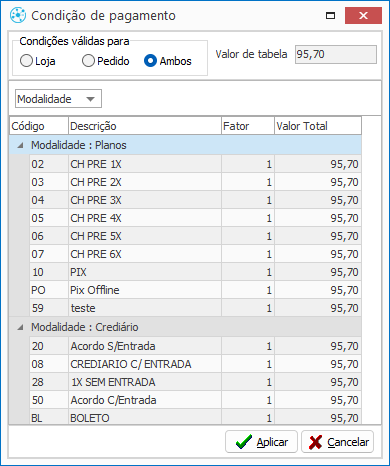Viewport: 390px width, 466px height.
Task: Maximize the Condição de pagamento window
Action: click(x=330, y=16)
